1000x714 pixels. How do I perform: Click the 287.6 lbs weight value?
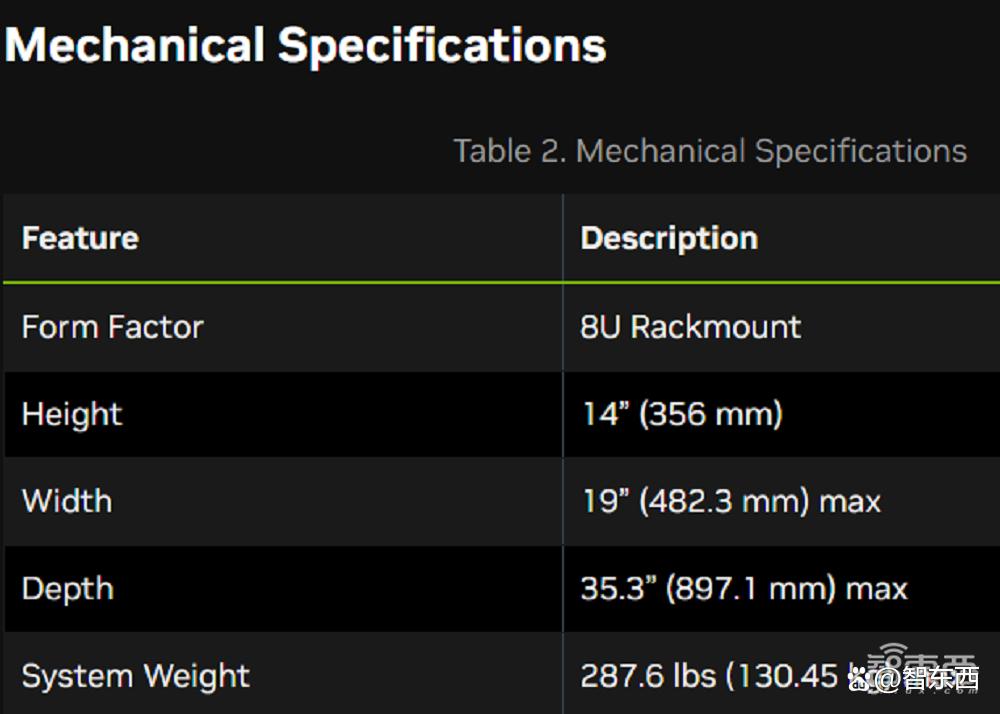[x=714, y=676]
